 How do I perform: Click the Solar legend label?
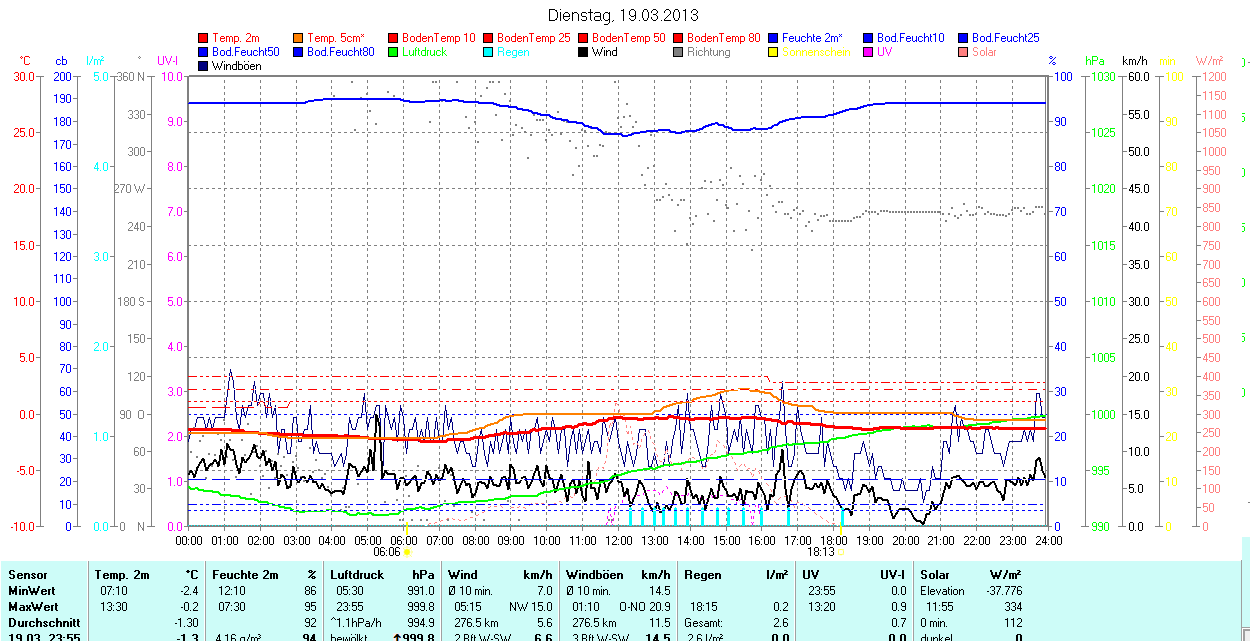tap(983, 52)
